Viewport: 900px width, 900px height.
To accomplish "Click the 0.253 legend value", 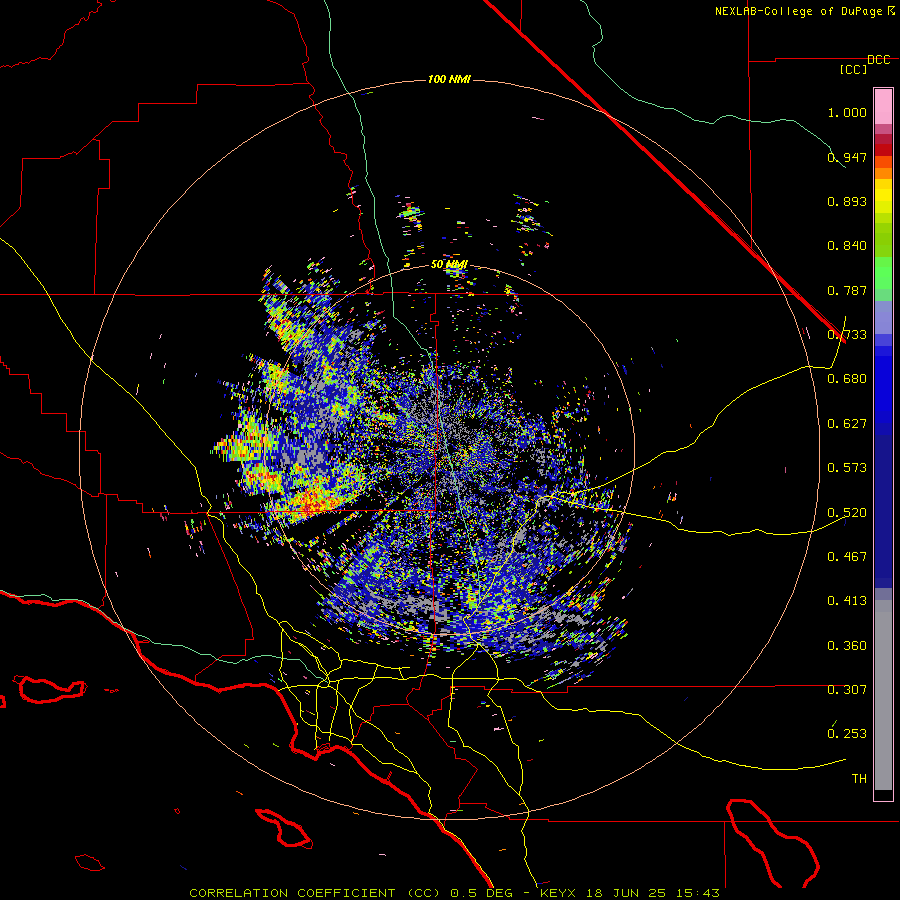I will pyautogui.click(x=847, y=734).
